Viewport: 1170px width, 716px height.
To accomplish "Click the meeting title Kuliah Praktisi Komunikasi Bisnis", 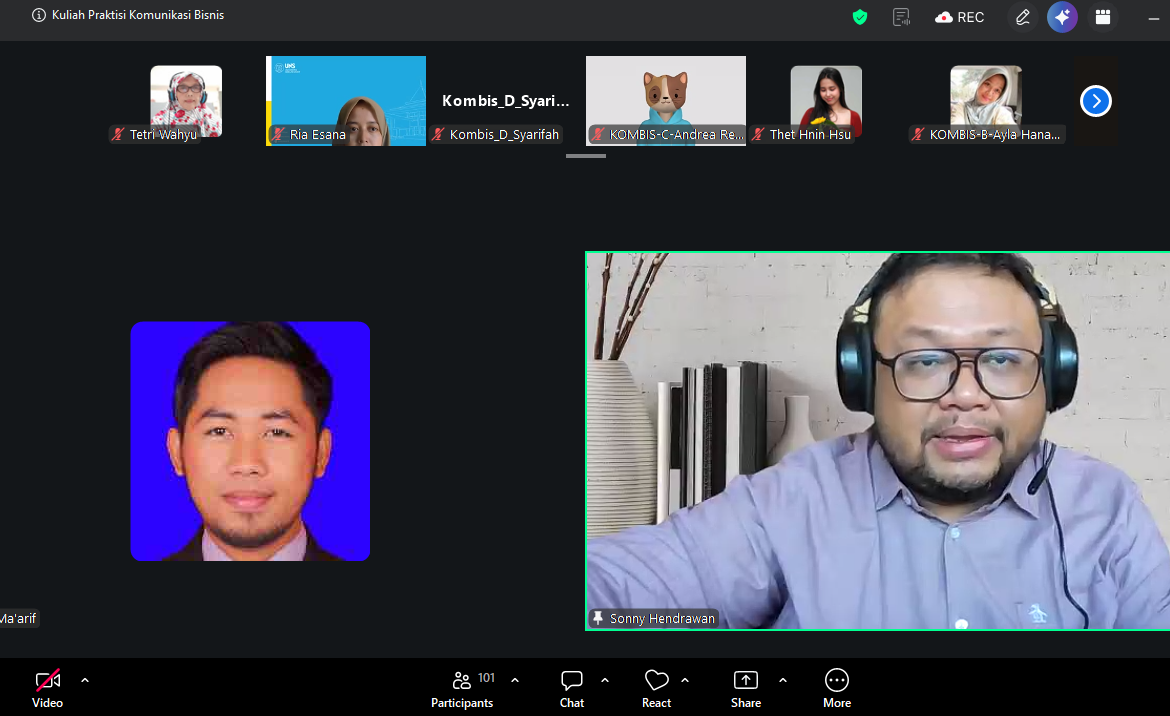I will tap(138, 15).
